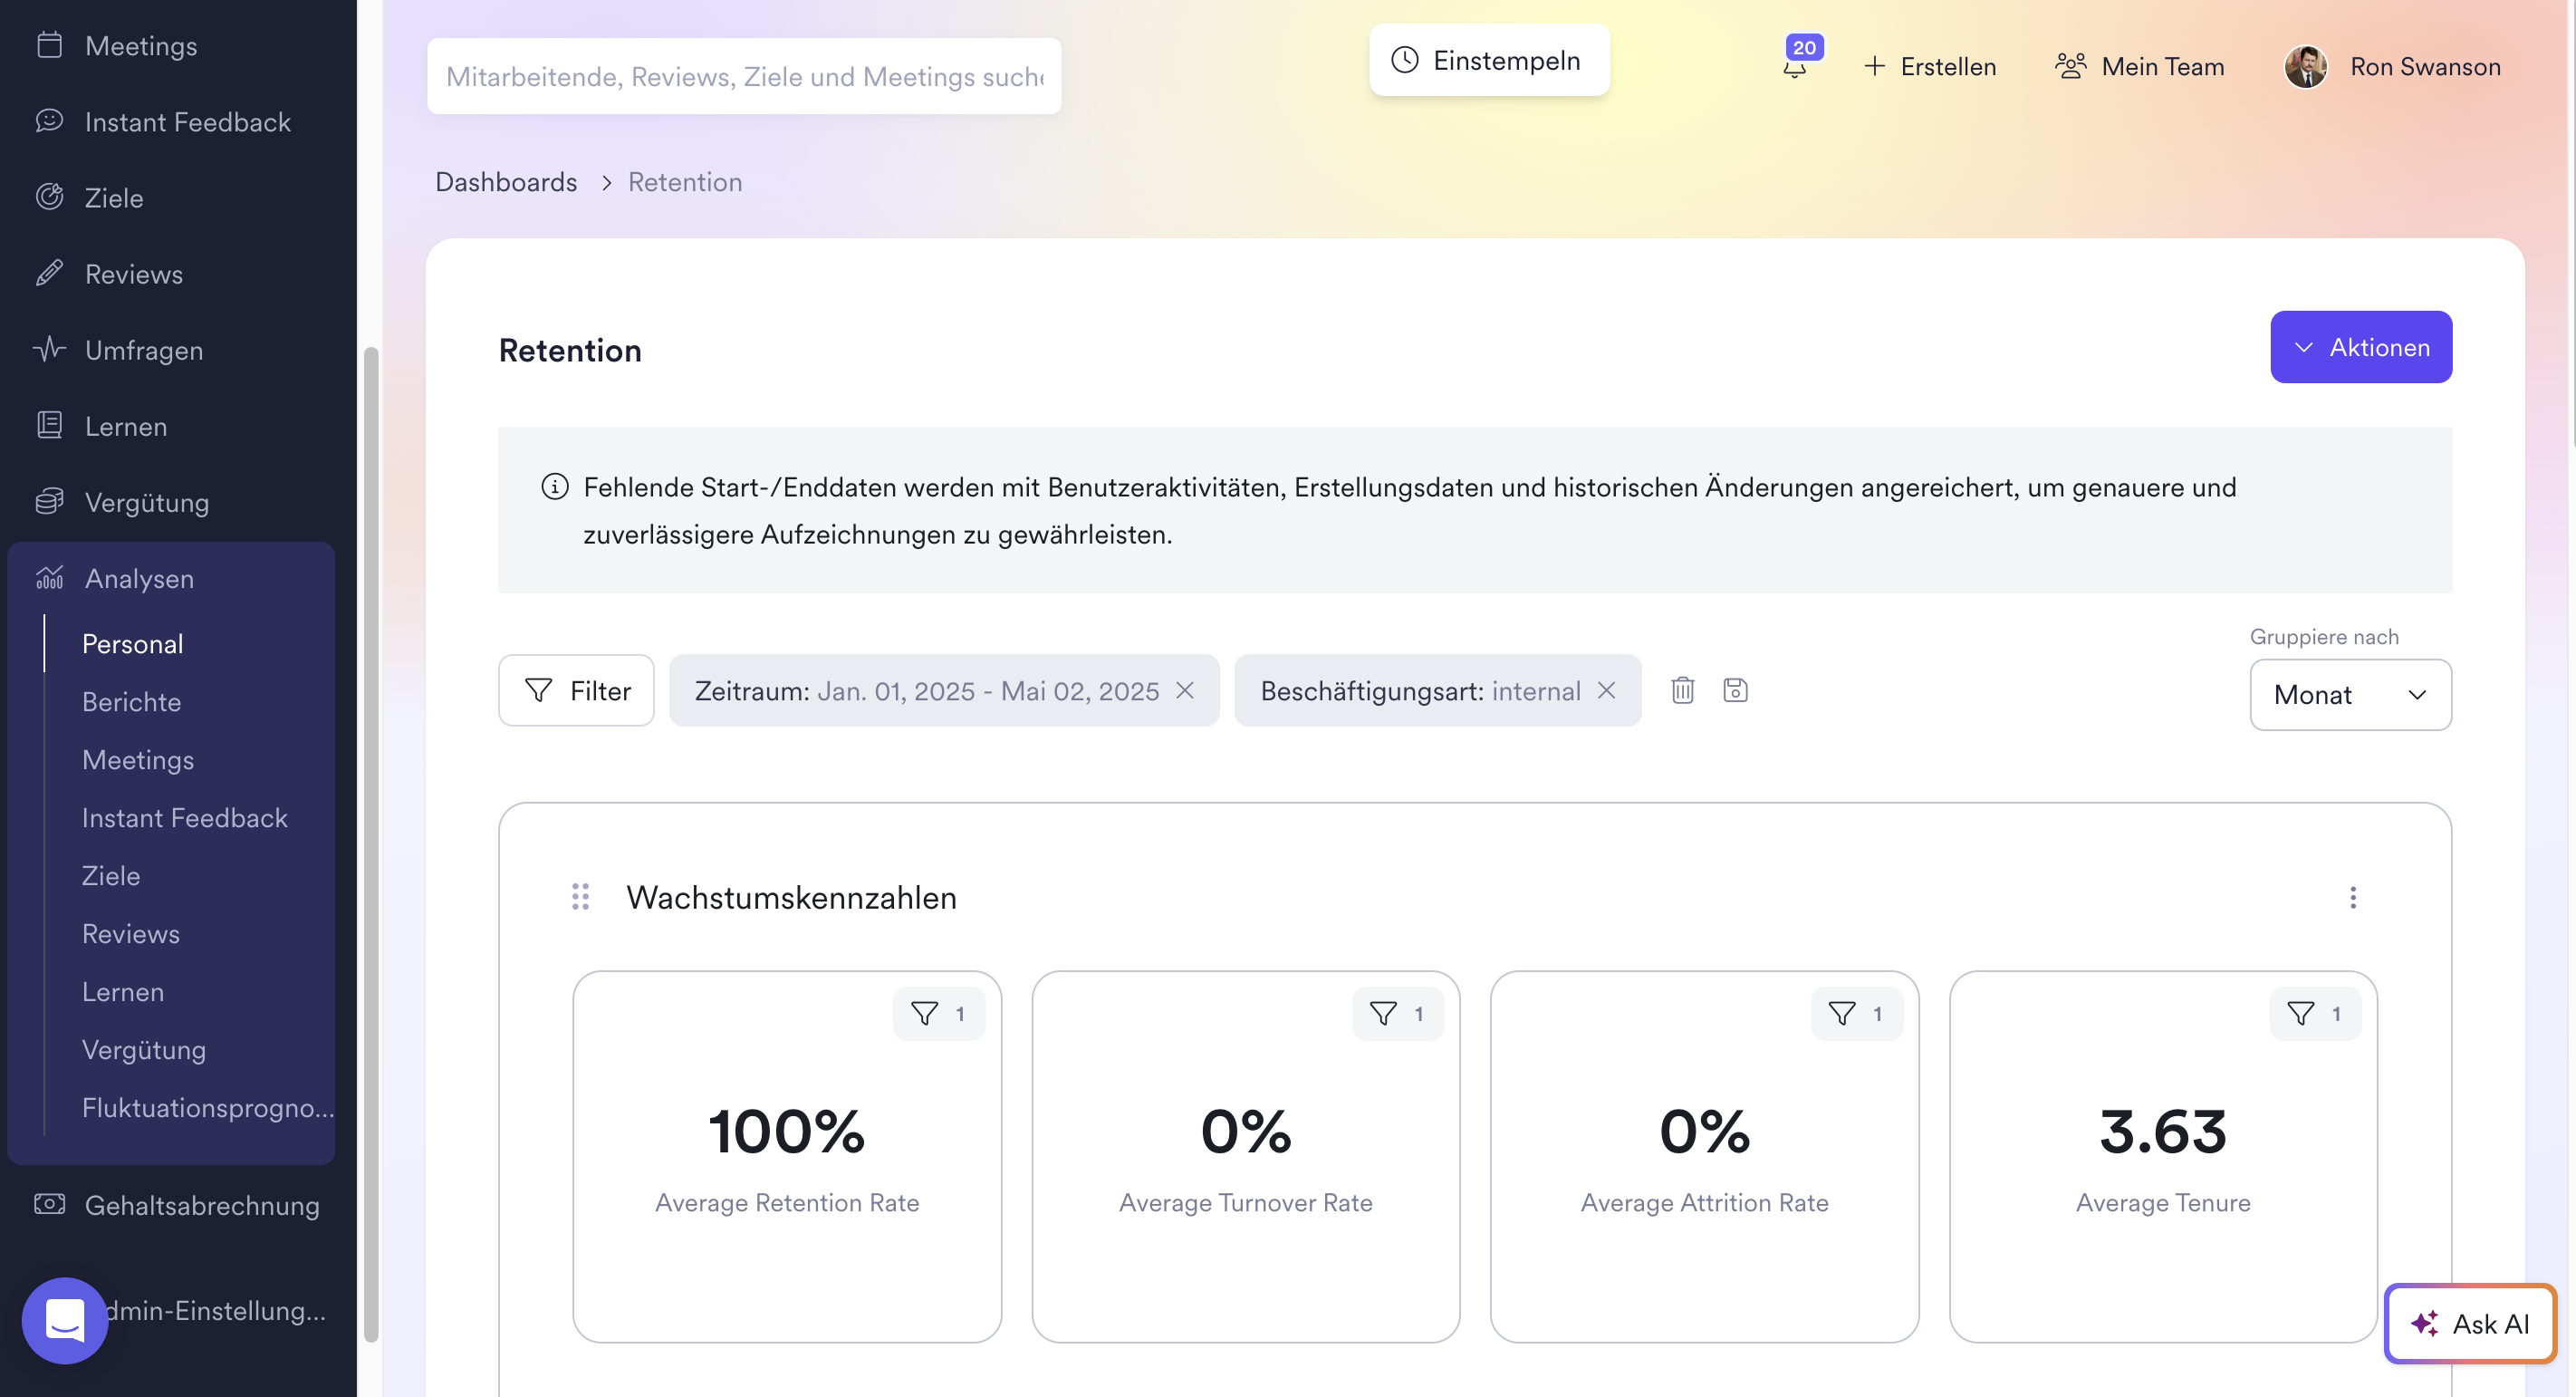
Task: Select Personal under Analysen
Action: pyautogui.click(x=132, y=643)
